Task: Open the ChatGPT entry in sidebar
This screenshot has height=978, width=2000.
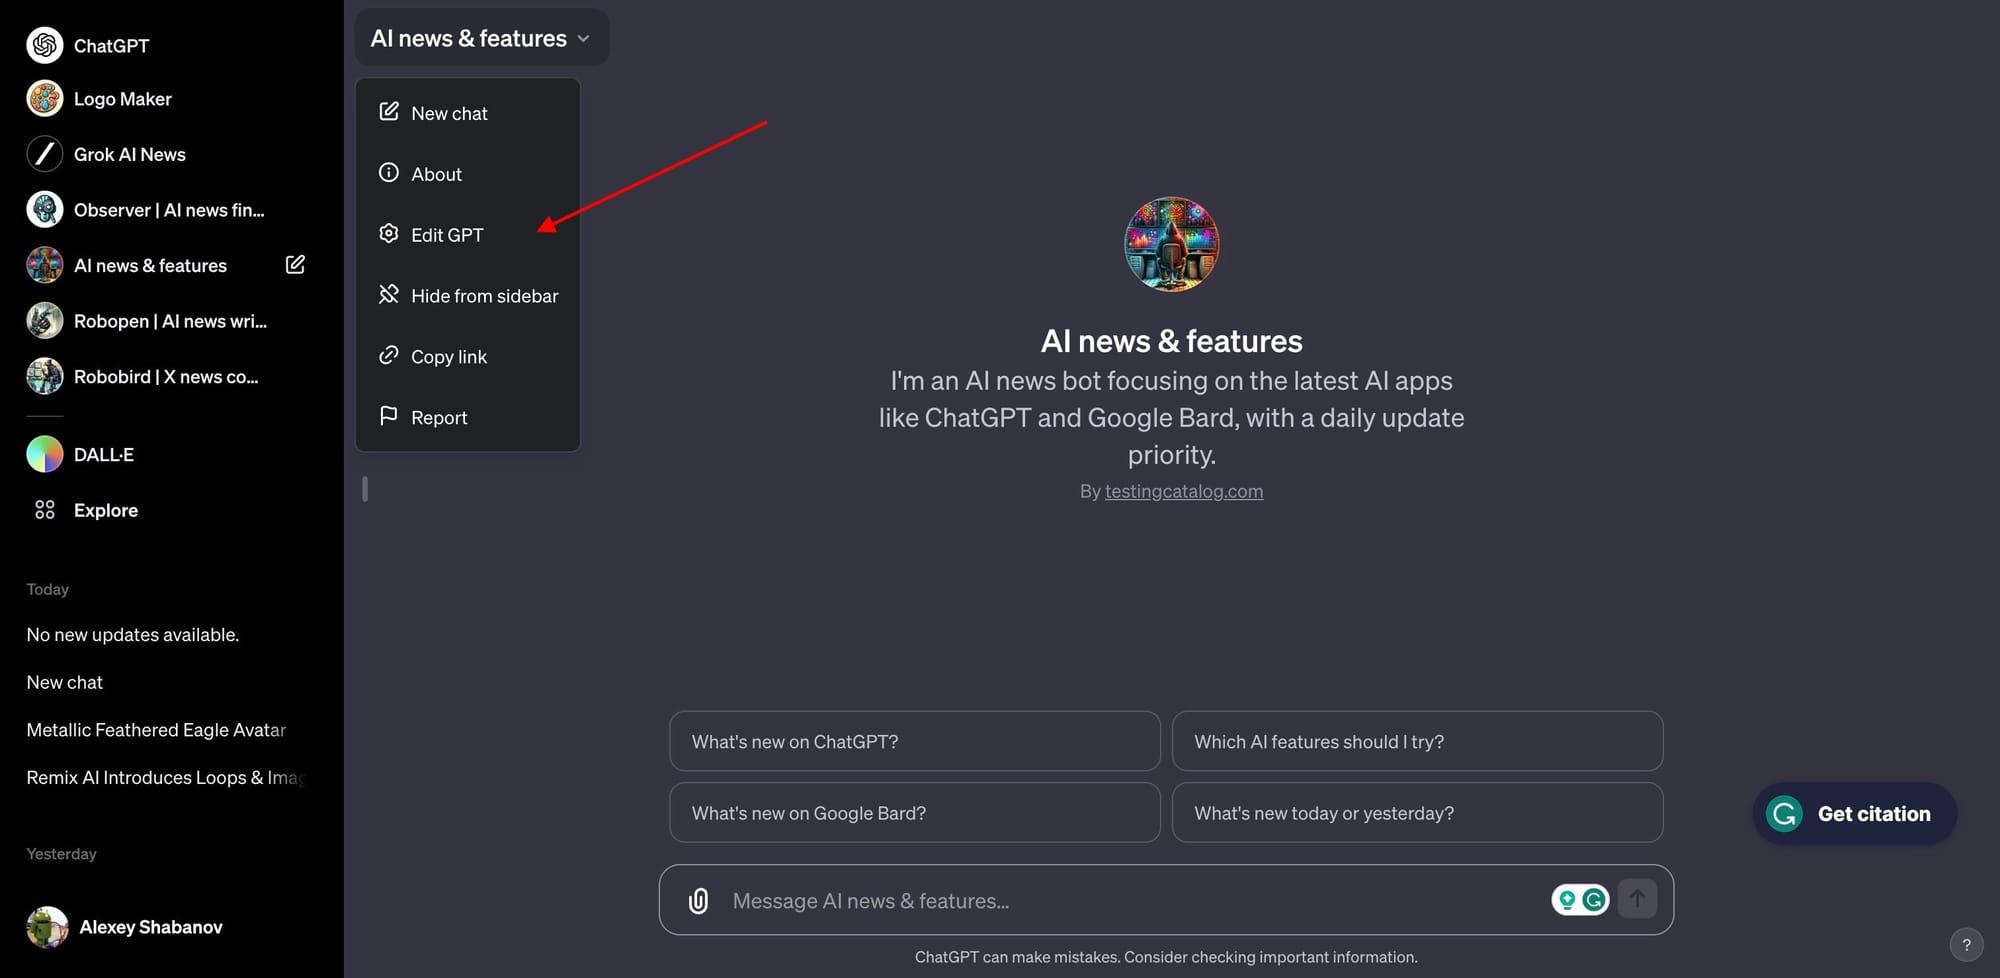Action: [x=111, y=45]
